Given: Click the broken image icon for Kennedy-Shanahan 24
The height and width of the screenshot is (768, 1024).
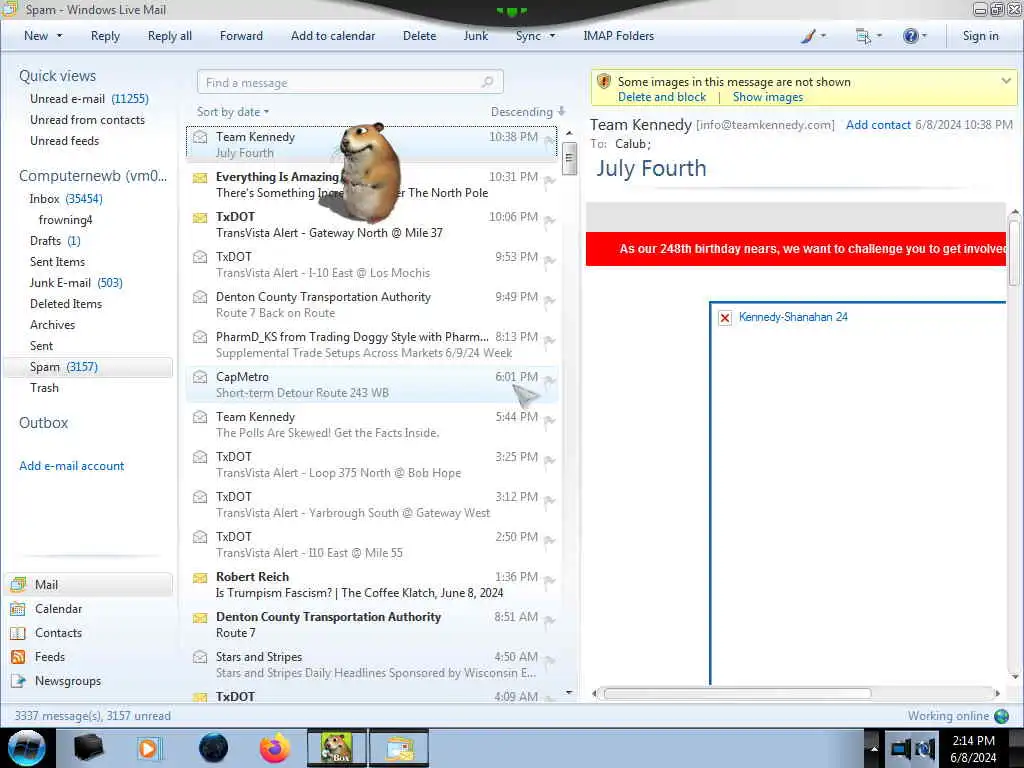Looking at the screenshot, I should coord(725,317).
